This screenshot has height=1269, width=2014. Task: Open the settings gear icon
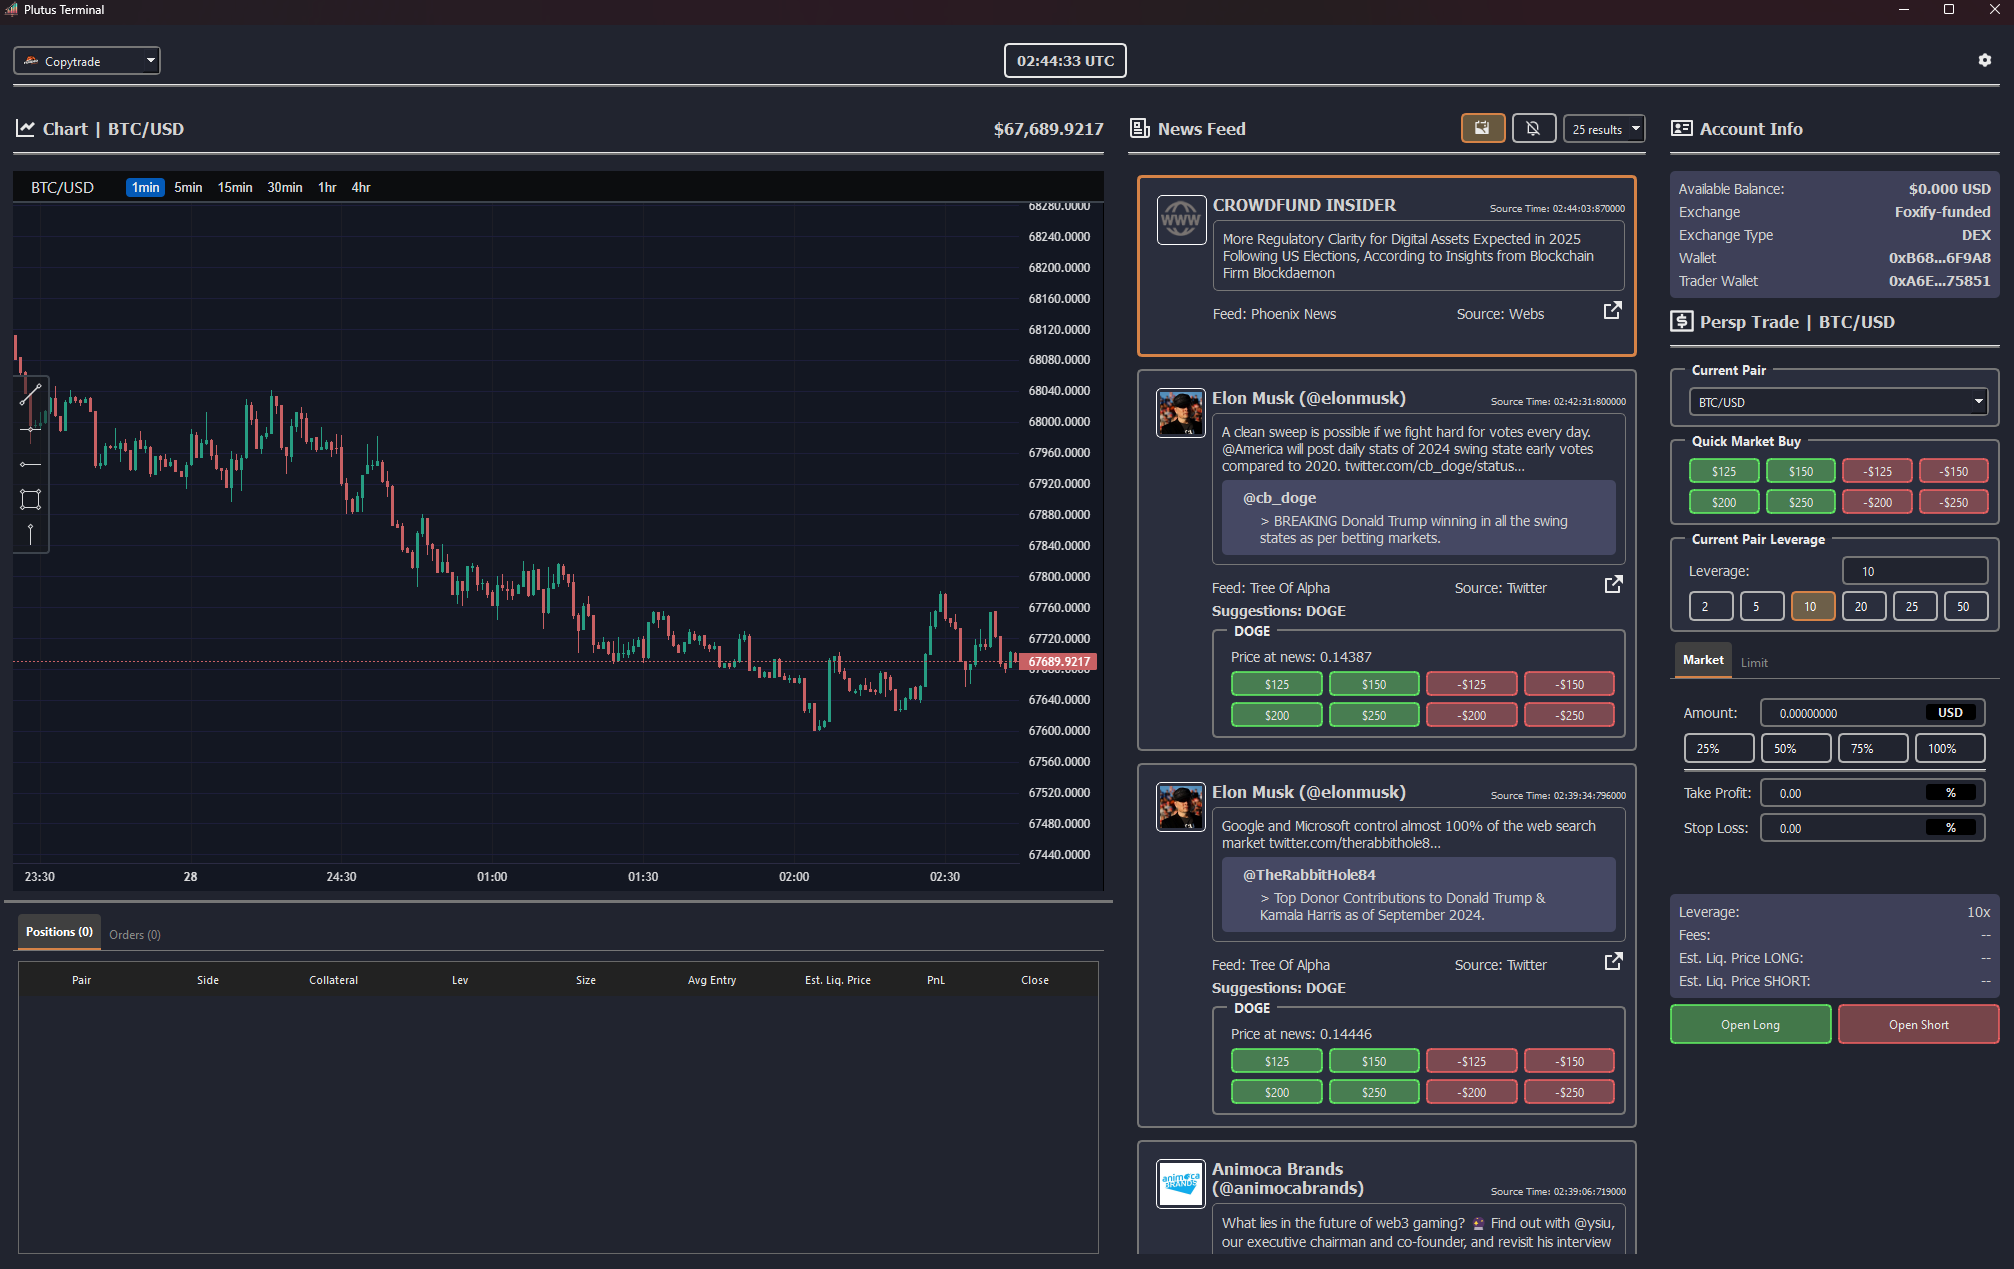[1984, 60]
